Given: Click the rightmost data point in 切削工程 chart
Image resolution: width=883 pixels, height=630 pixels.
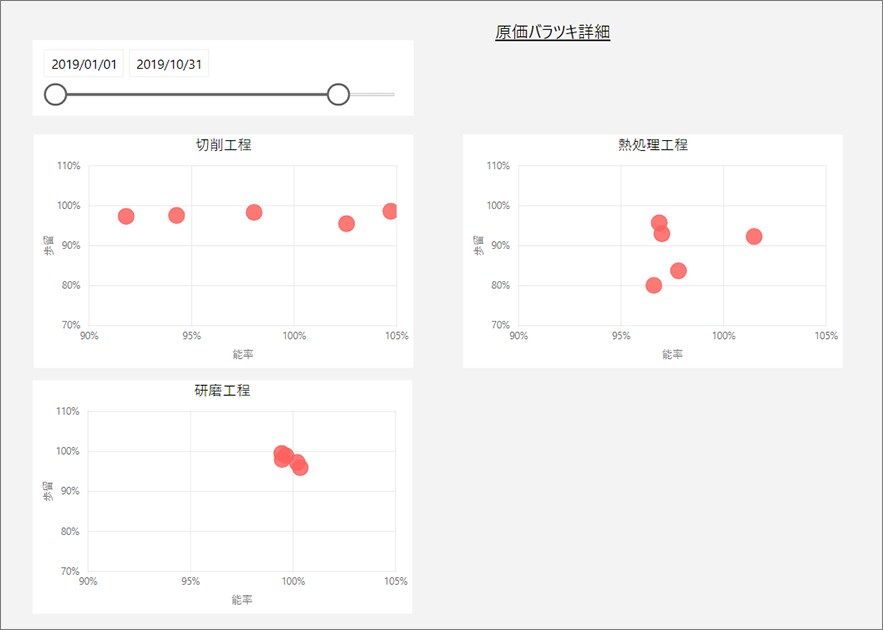Looking at the screenshot, I should click(390, 211).
